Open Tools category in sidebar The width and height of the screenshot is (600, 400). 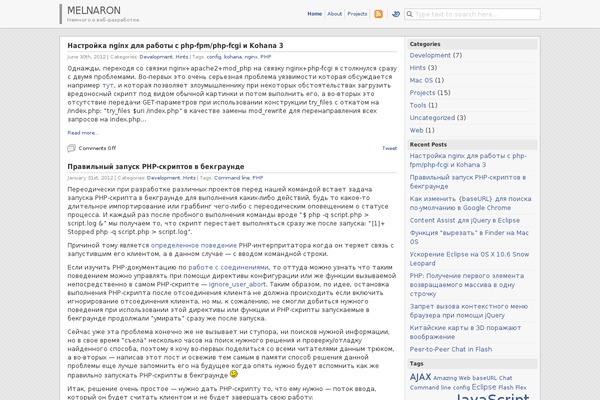[x=418, y=105]
